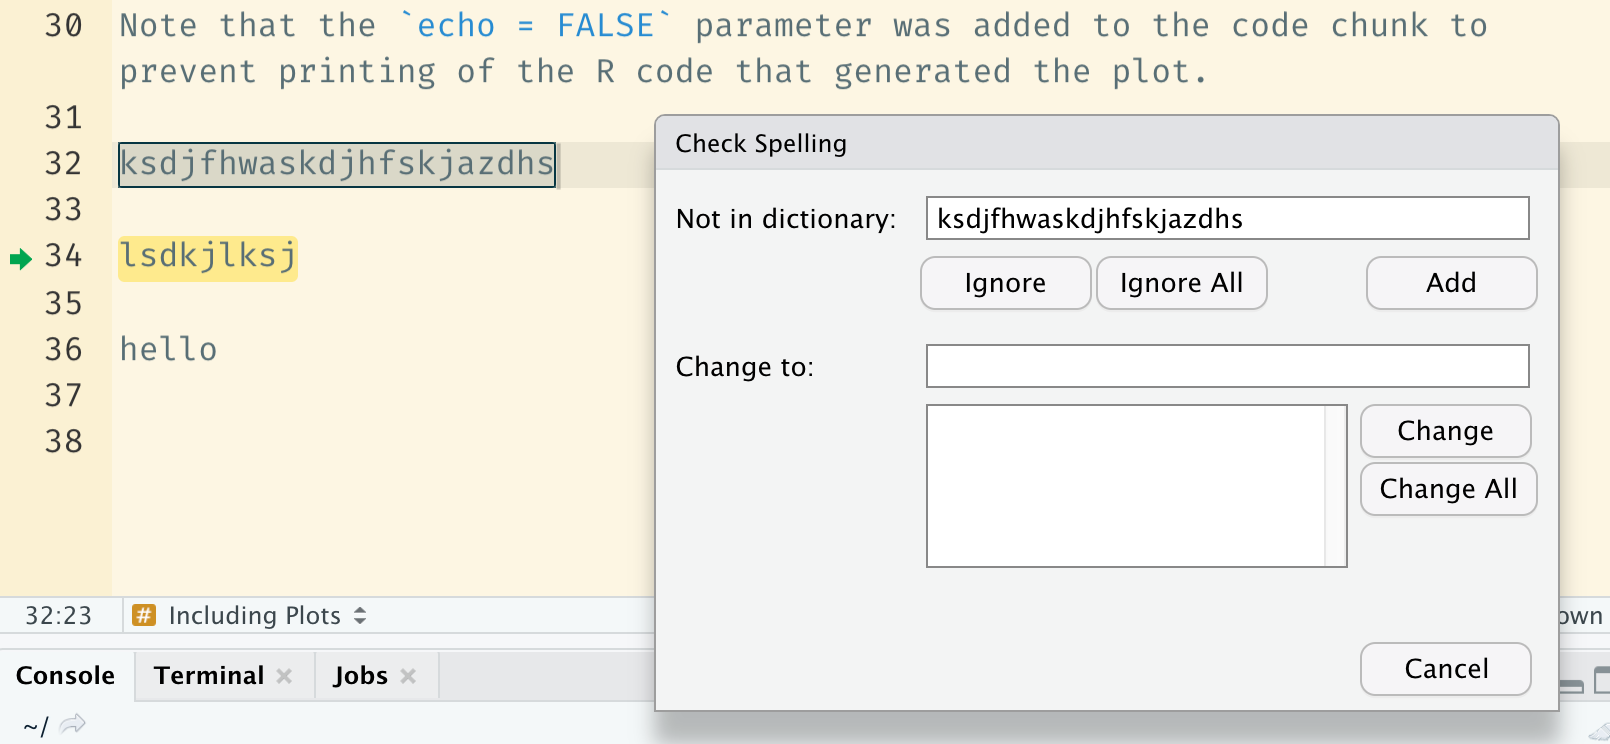Click the green debug arrow at line 34
Screen dimensions: 1610x744
pyautogui.click(x=21, y=259)
